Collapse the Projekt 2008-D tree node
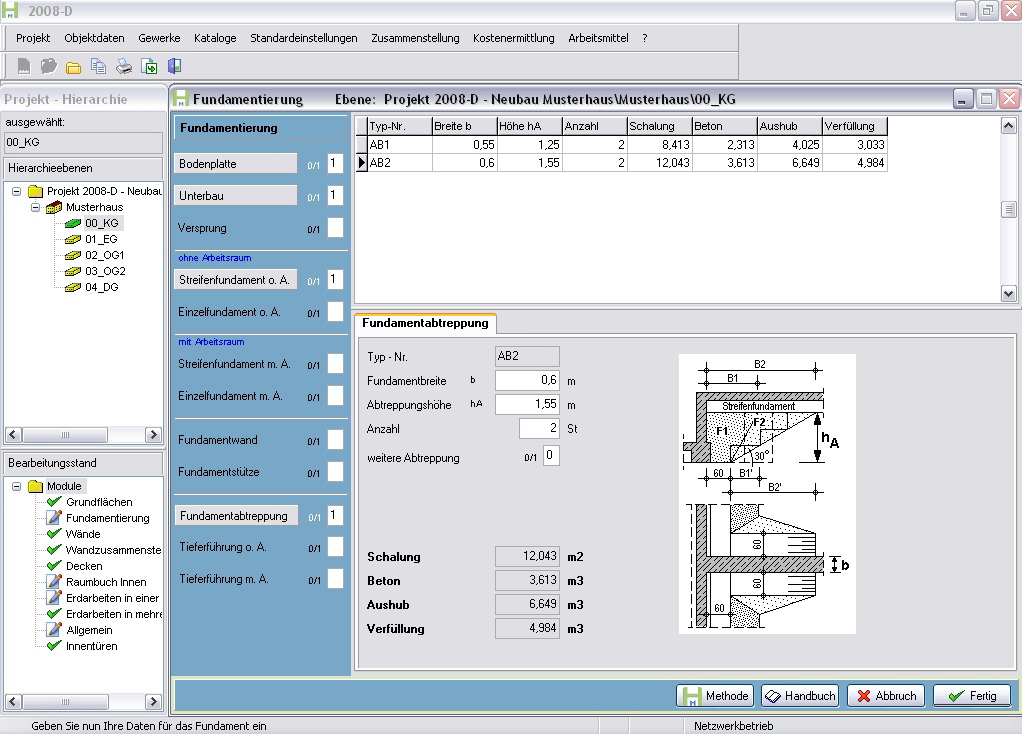 click(17, 191)
